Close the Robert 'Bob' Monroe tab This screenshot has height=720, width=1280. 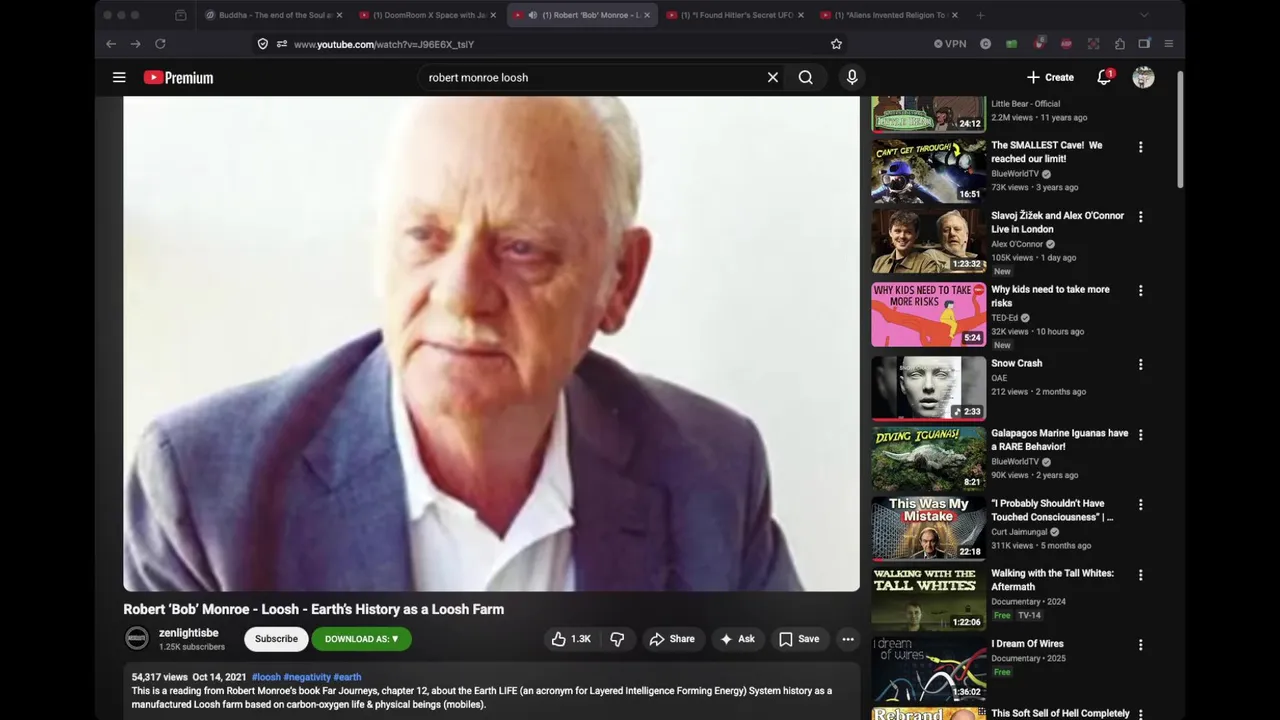pyautogui.click(x=647, y=15)
